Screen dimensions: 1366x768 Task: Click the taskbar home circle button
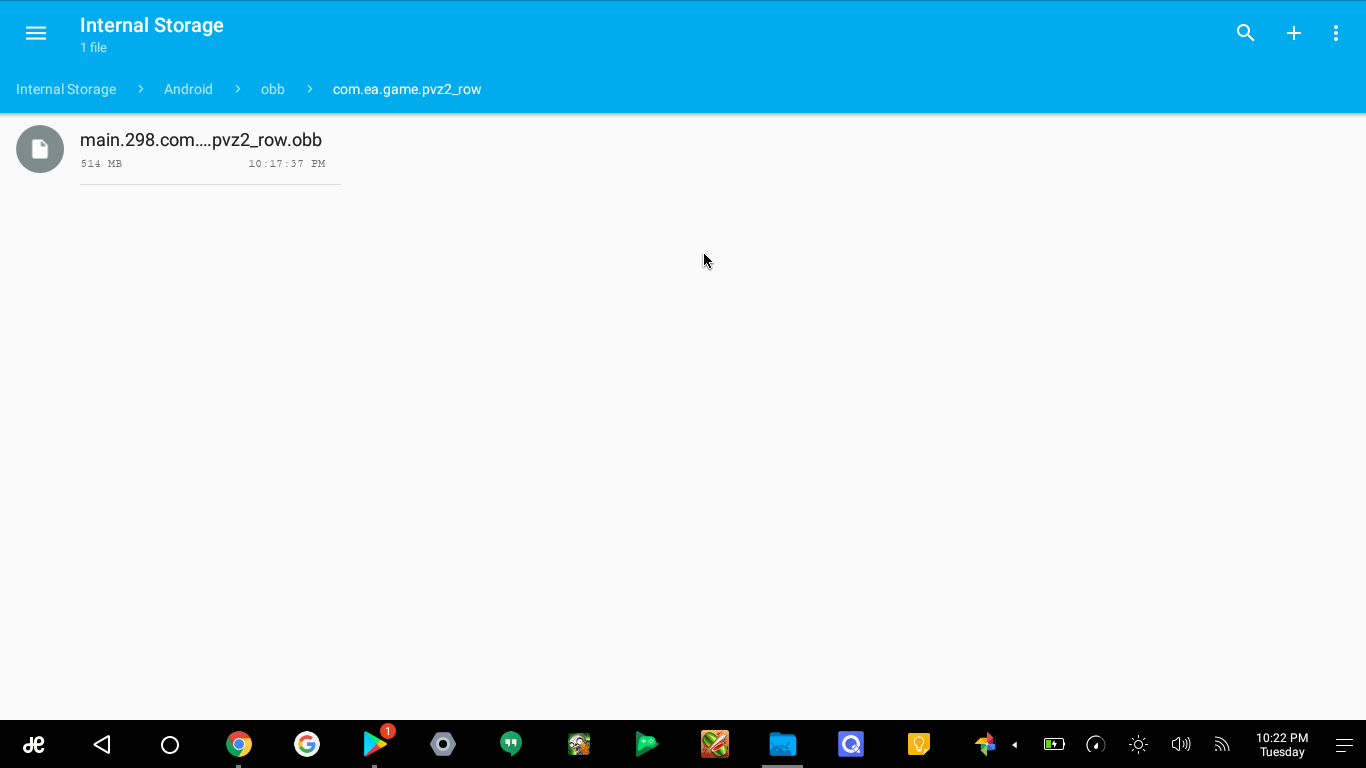click(170, 744)
